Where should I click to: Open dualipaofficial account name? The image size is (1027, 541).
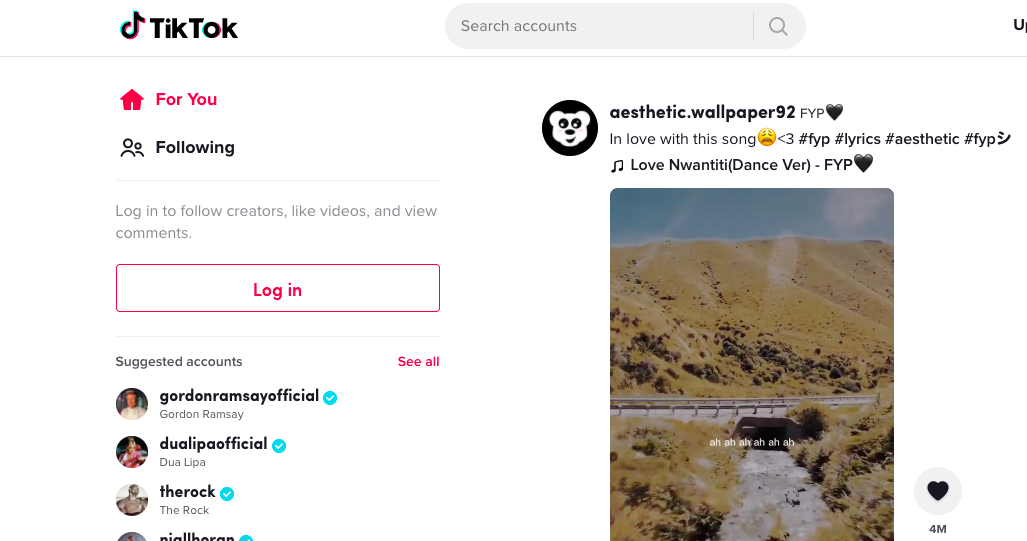(213, 444)
